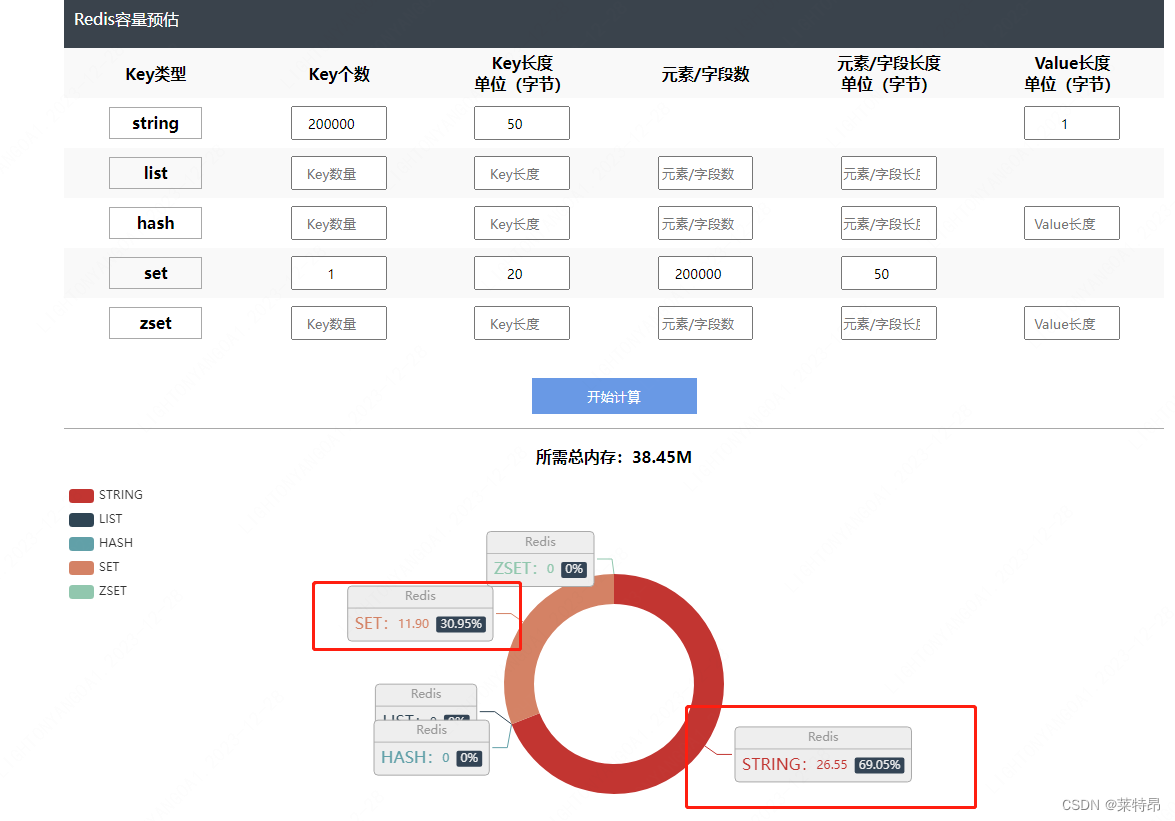
Task: Click the tooltip showing SET 30.95%
Action: 419,613
